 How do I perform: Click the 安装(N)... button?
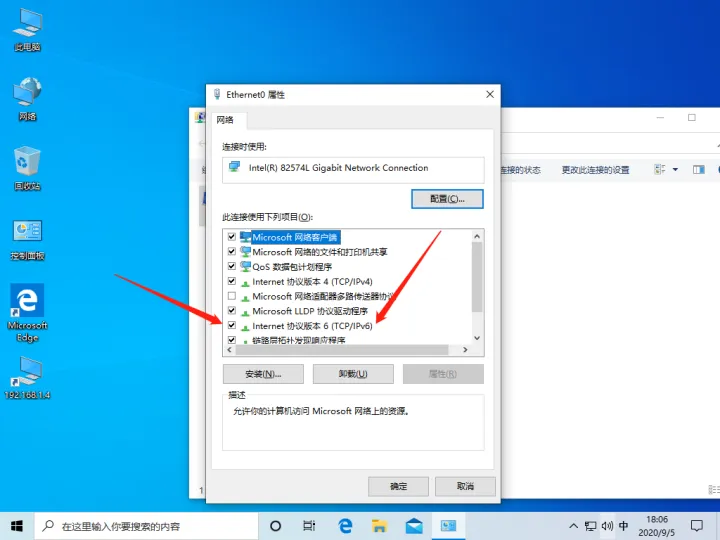point(263,374)
